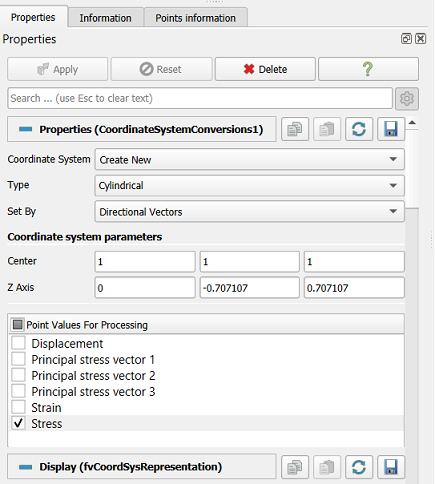Uncheck the Stress point value
Viewport: 435px width, 484px height.
(x=18, y=423)
